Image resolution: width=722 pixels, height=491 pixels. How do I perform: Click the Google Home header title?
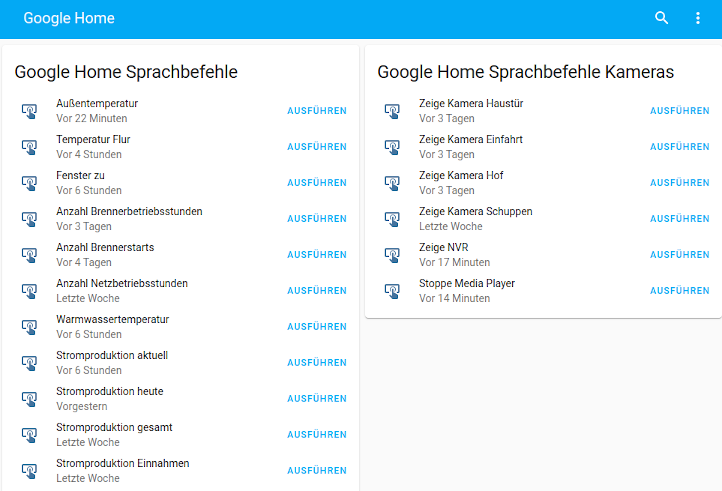69,18
